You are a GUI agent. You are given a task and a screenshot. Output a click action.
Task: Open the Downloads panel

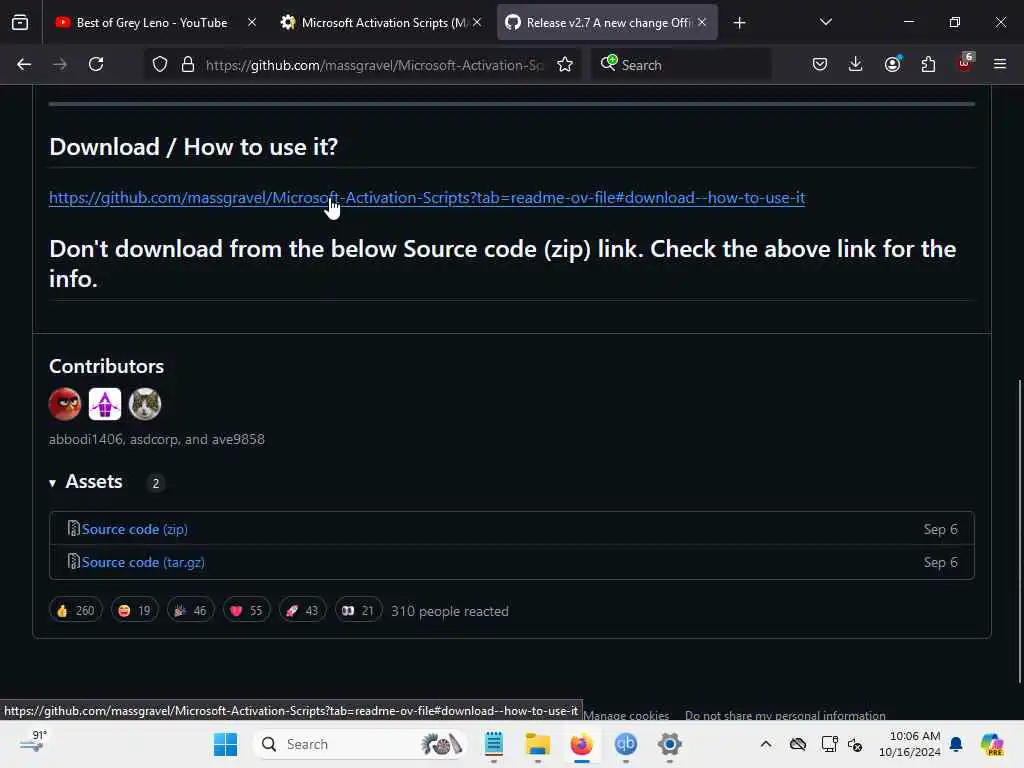point(856,65)
